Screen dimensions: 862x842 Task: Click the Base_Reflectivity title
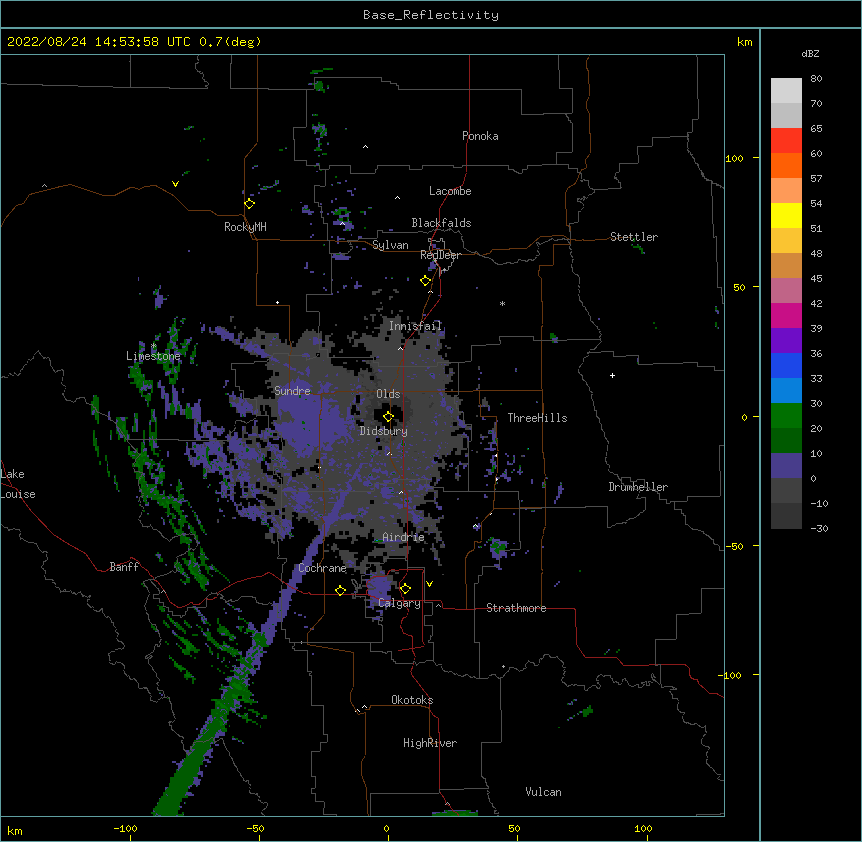coord(431,15)
